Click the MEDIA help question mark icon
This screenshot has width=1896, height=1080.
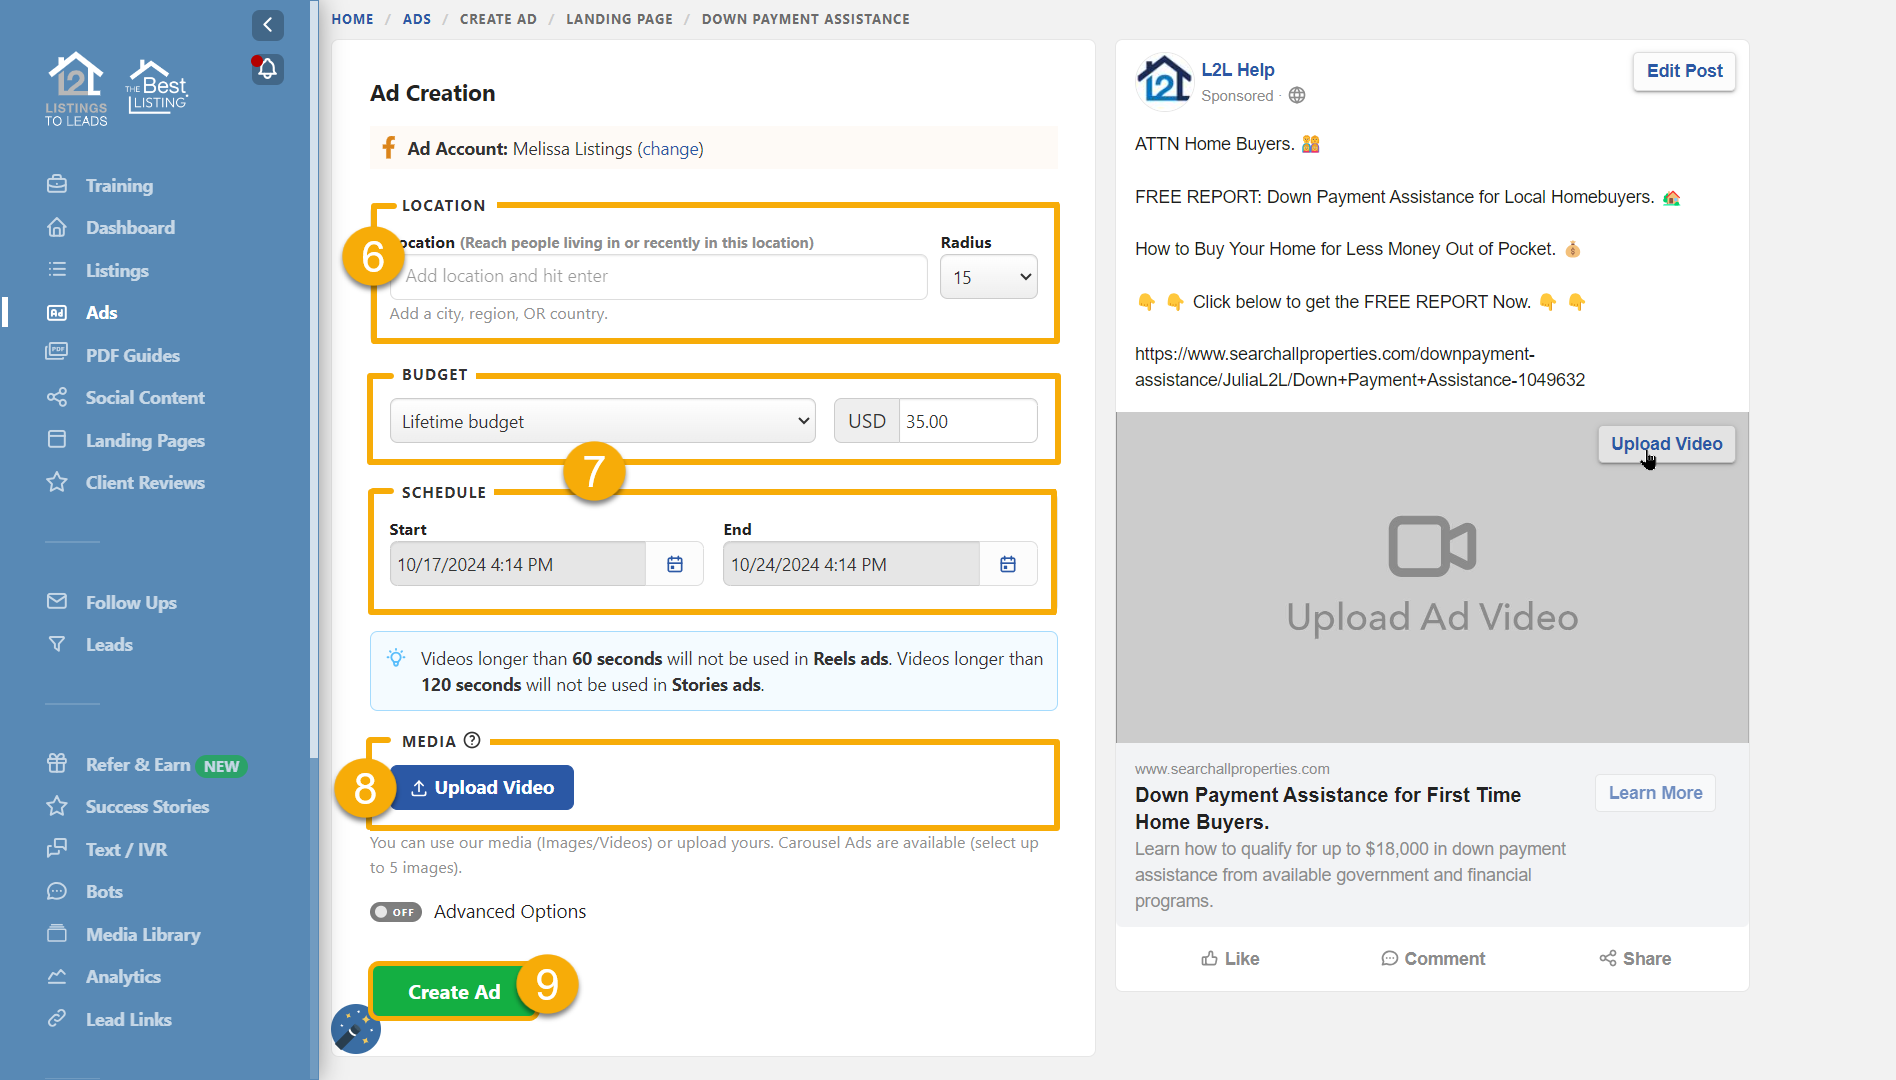pyautogui.click(x=472, y=741)
